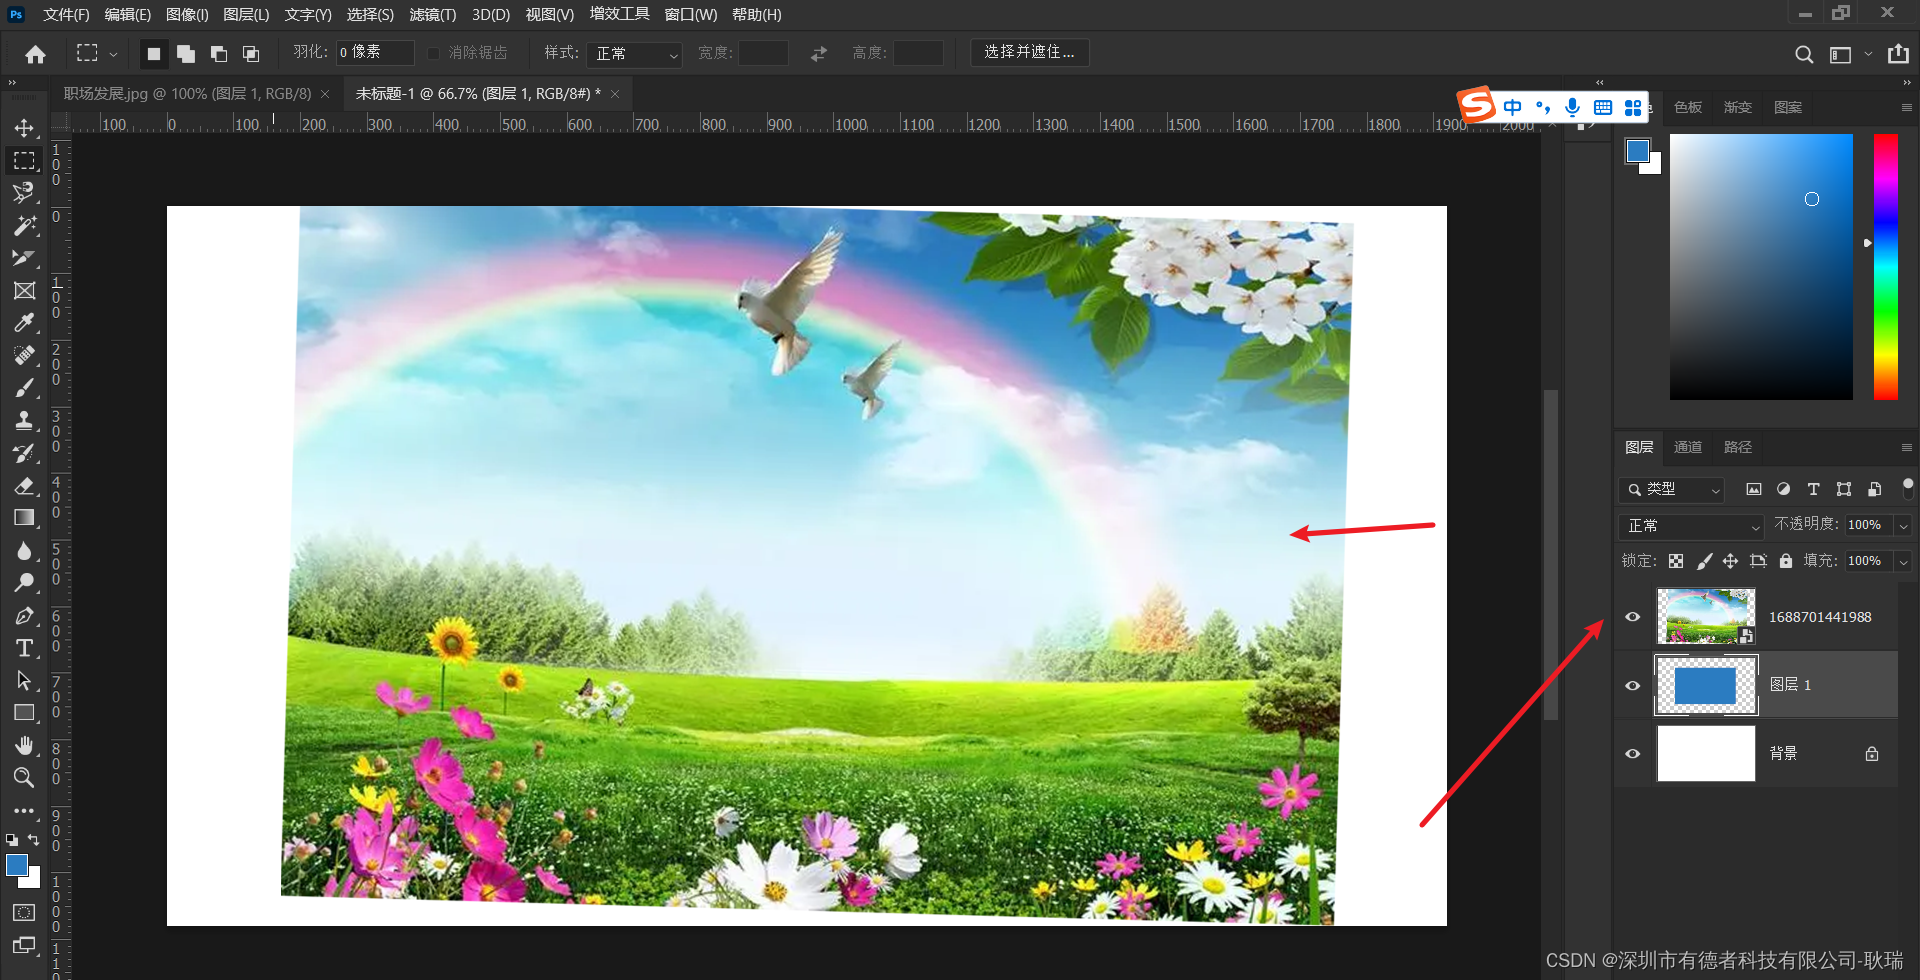Open the Color panel options menu

[1906, 107]
